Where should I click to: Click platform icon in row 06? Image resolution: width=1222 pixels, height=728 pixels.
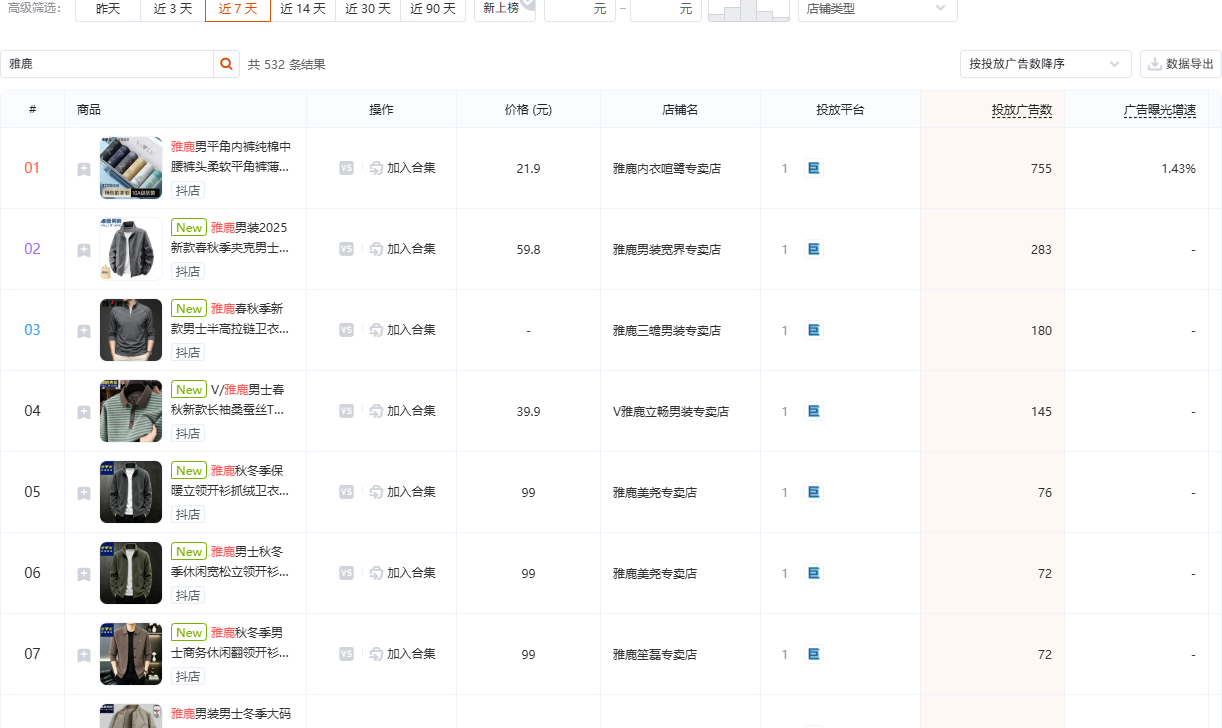pyautogui.click(x=813, y=573)
